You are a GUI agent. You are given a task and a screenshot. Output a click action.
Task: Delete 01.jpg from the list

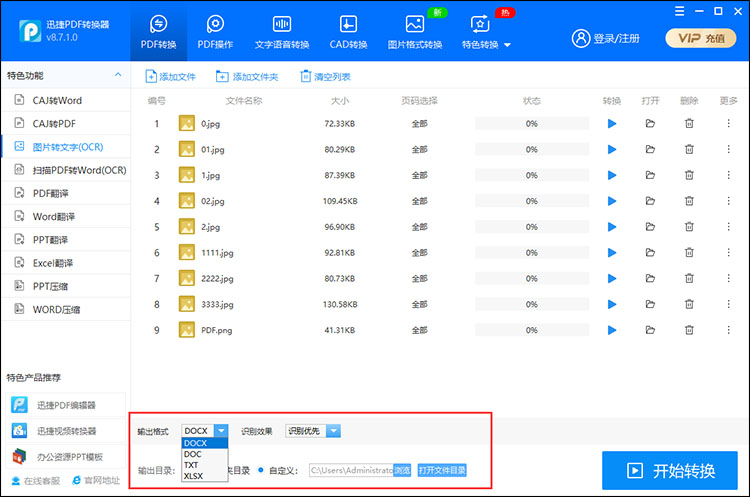coord(689,150)
